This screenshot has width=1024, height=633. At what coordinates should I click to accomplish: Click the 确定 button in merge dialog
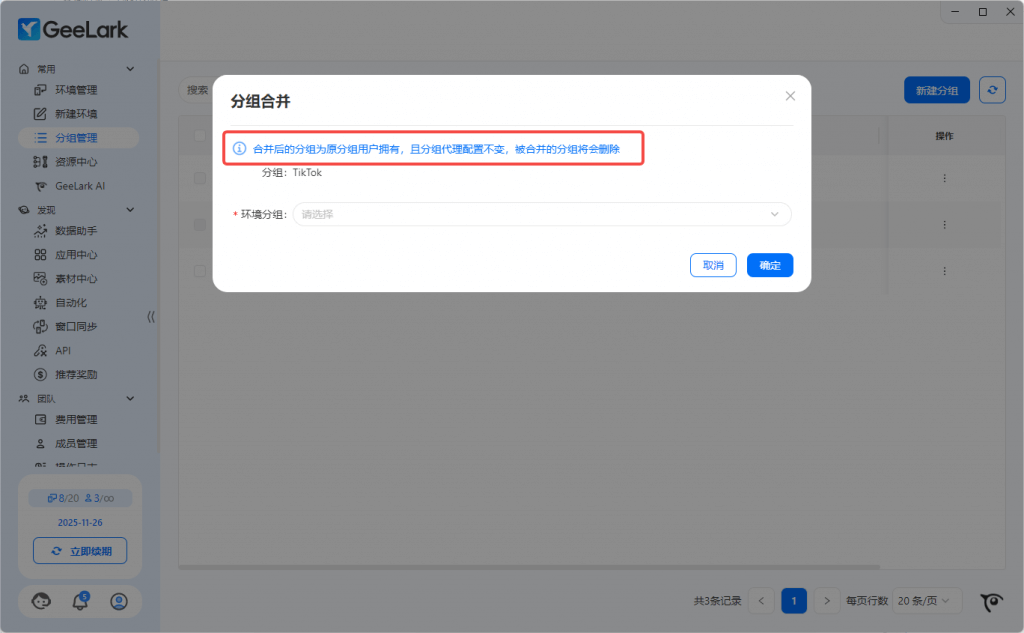[x=769, y=265]
